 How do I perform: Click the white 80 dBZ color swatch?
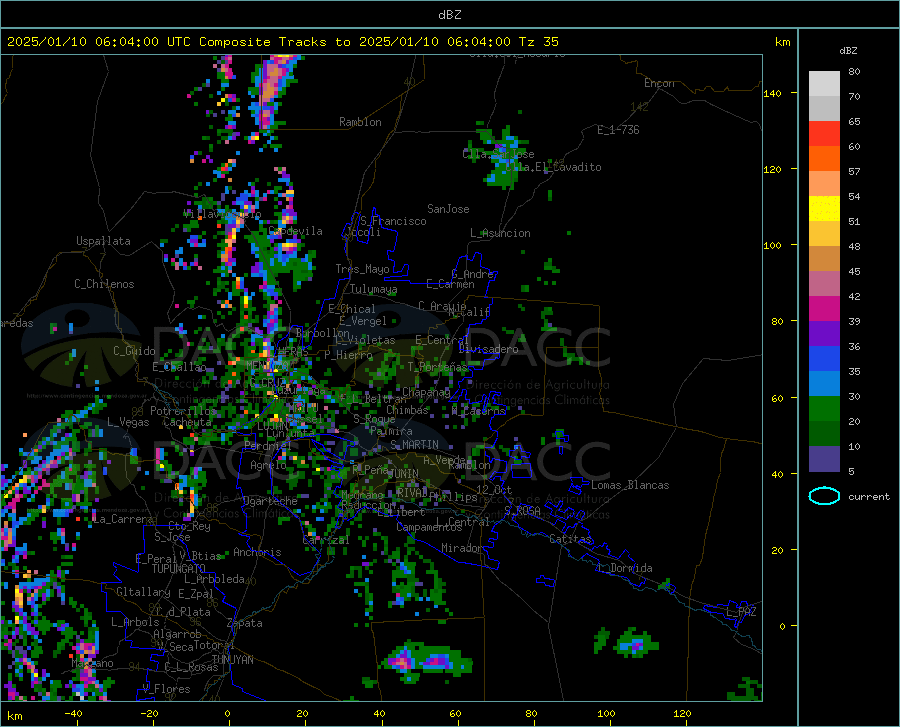click(x=824, y=84)
